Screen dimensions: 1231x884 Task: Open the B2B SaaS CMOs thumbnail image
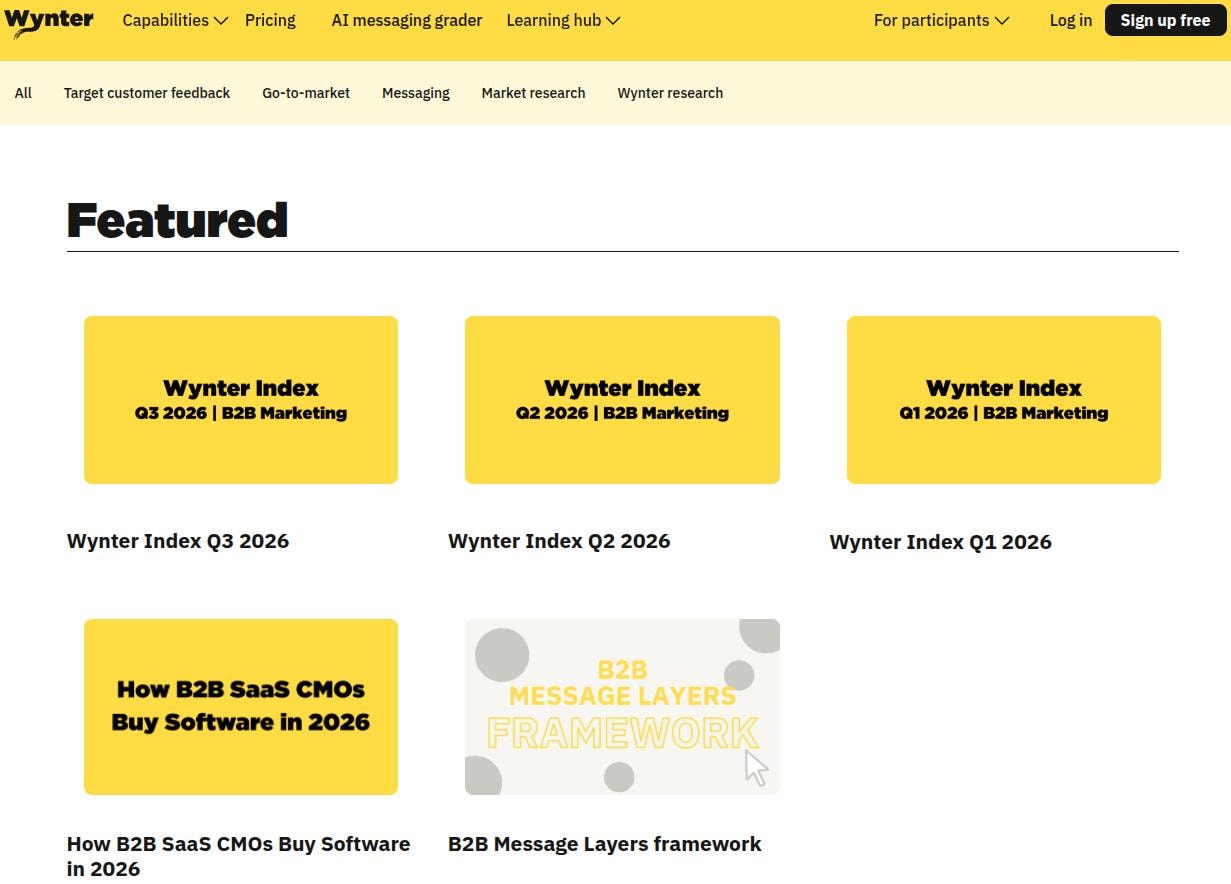click(x=241, y=707)
